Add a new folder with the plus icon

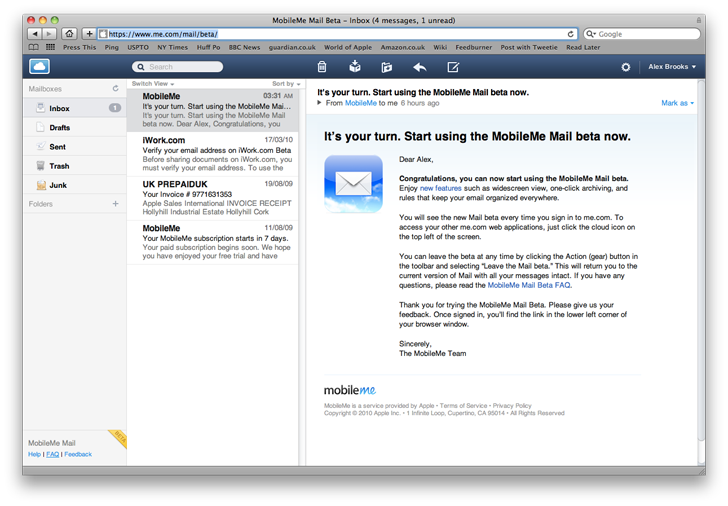116,203
